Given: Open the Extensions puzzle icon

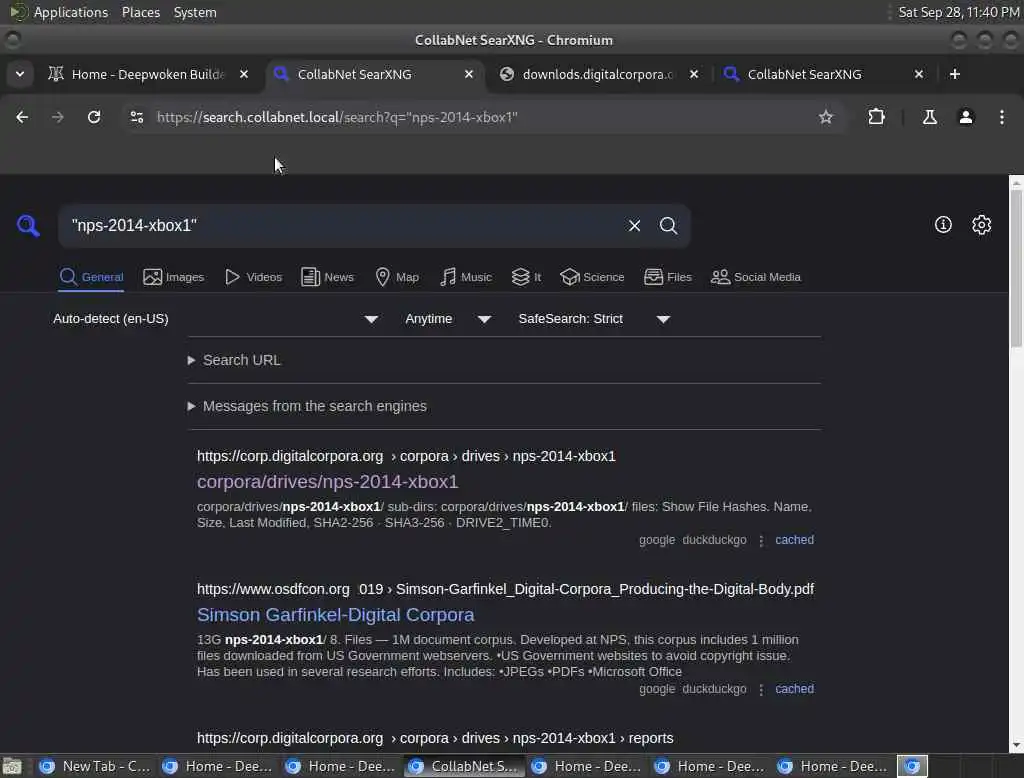Looking at the screenshot, I should [876, 117].
